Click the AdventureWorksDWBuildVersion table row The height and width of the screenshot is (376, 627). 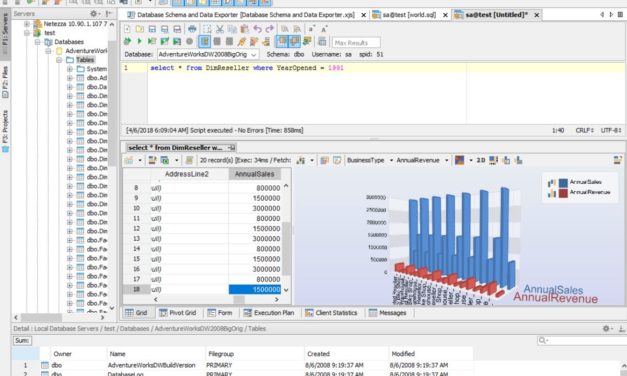[242, 365]
